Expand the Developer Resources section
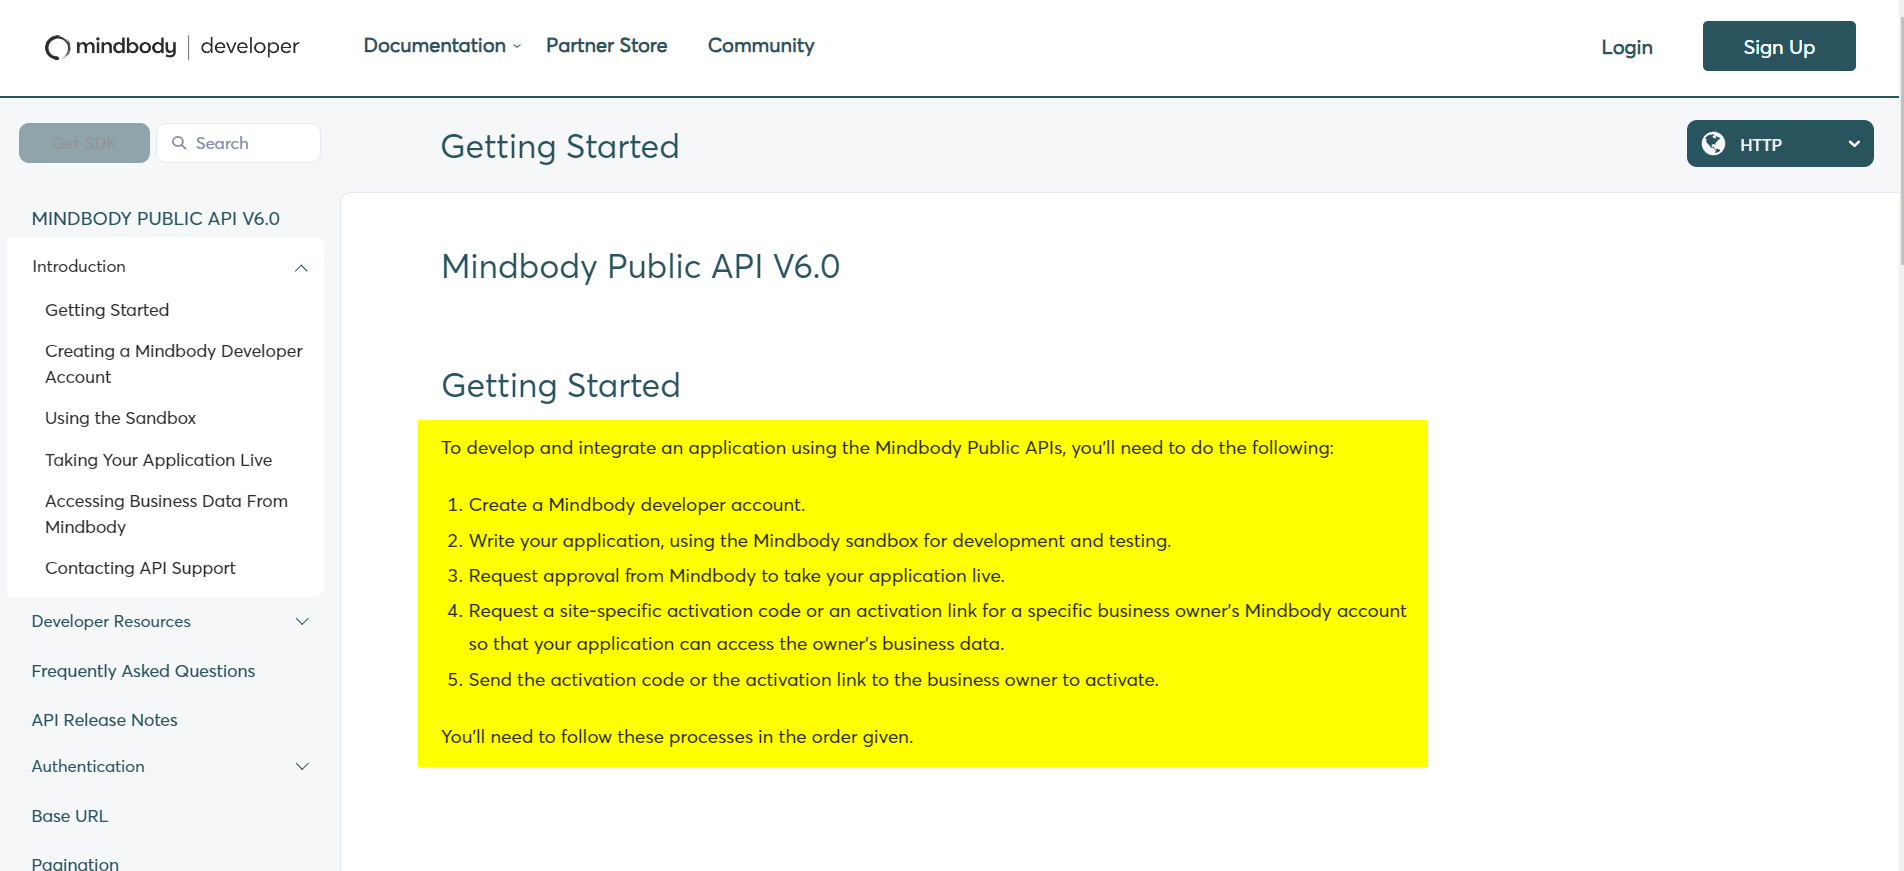 click(x=302, y=621)
